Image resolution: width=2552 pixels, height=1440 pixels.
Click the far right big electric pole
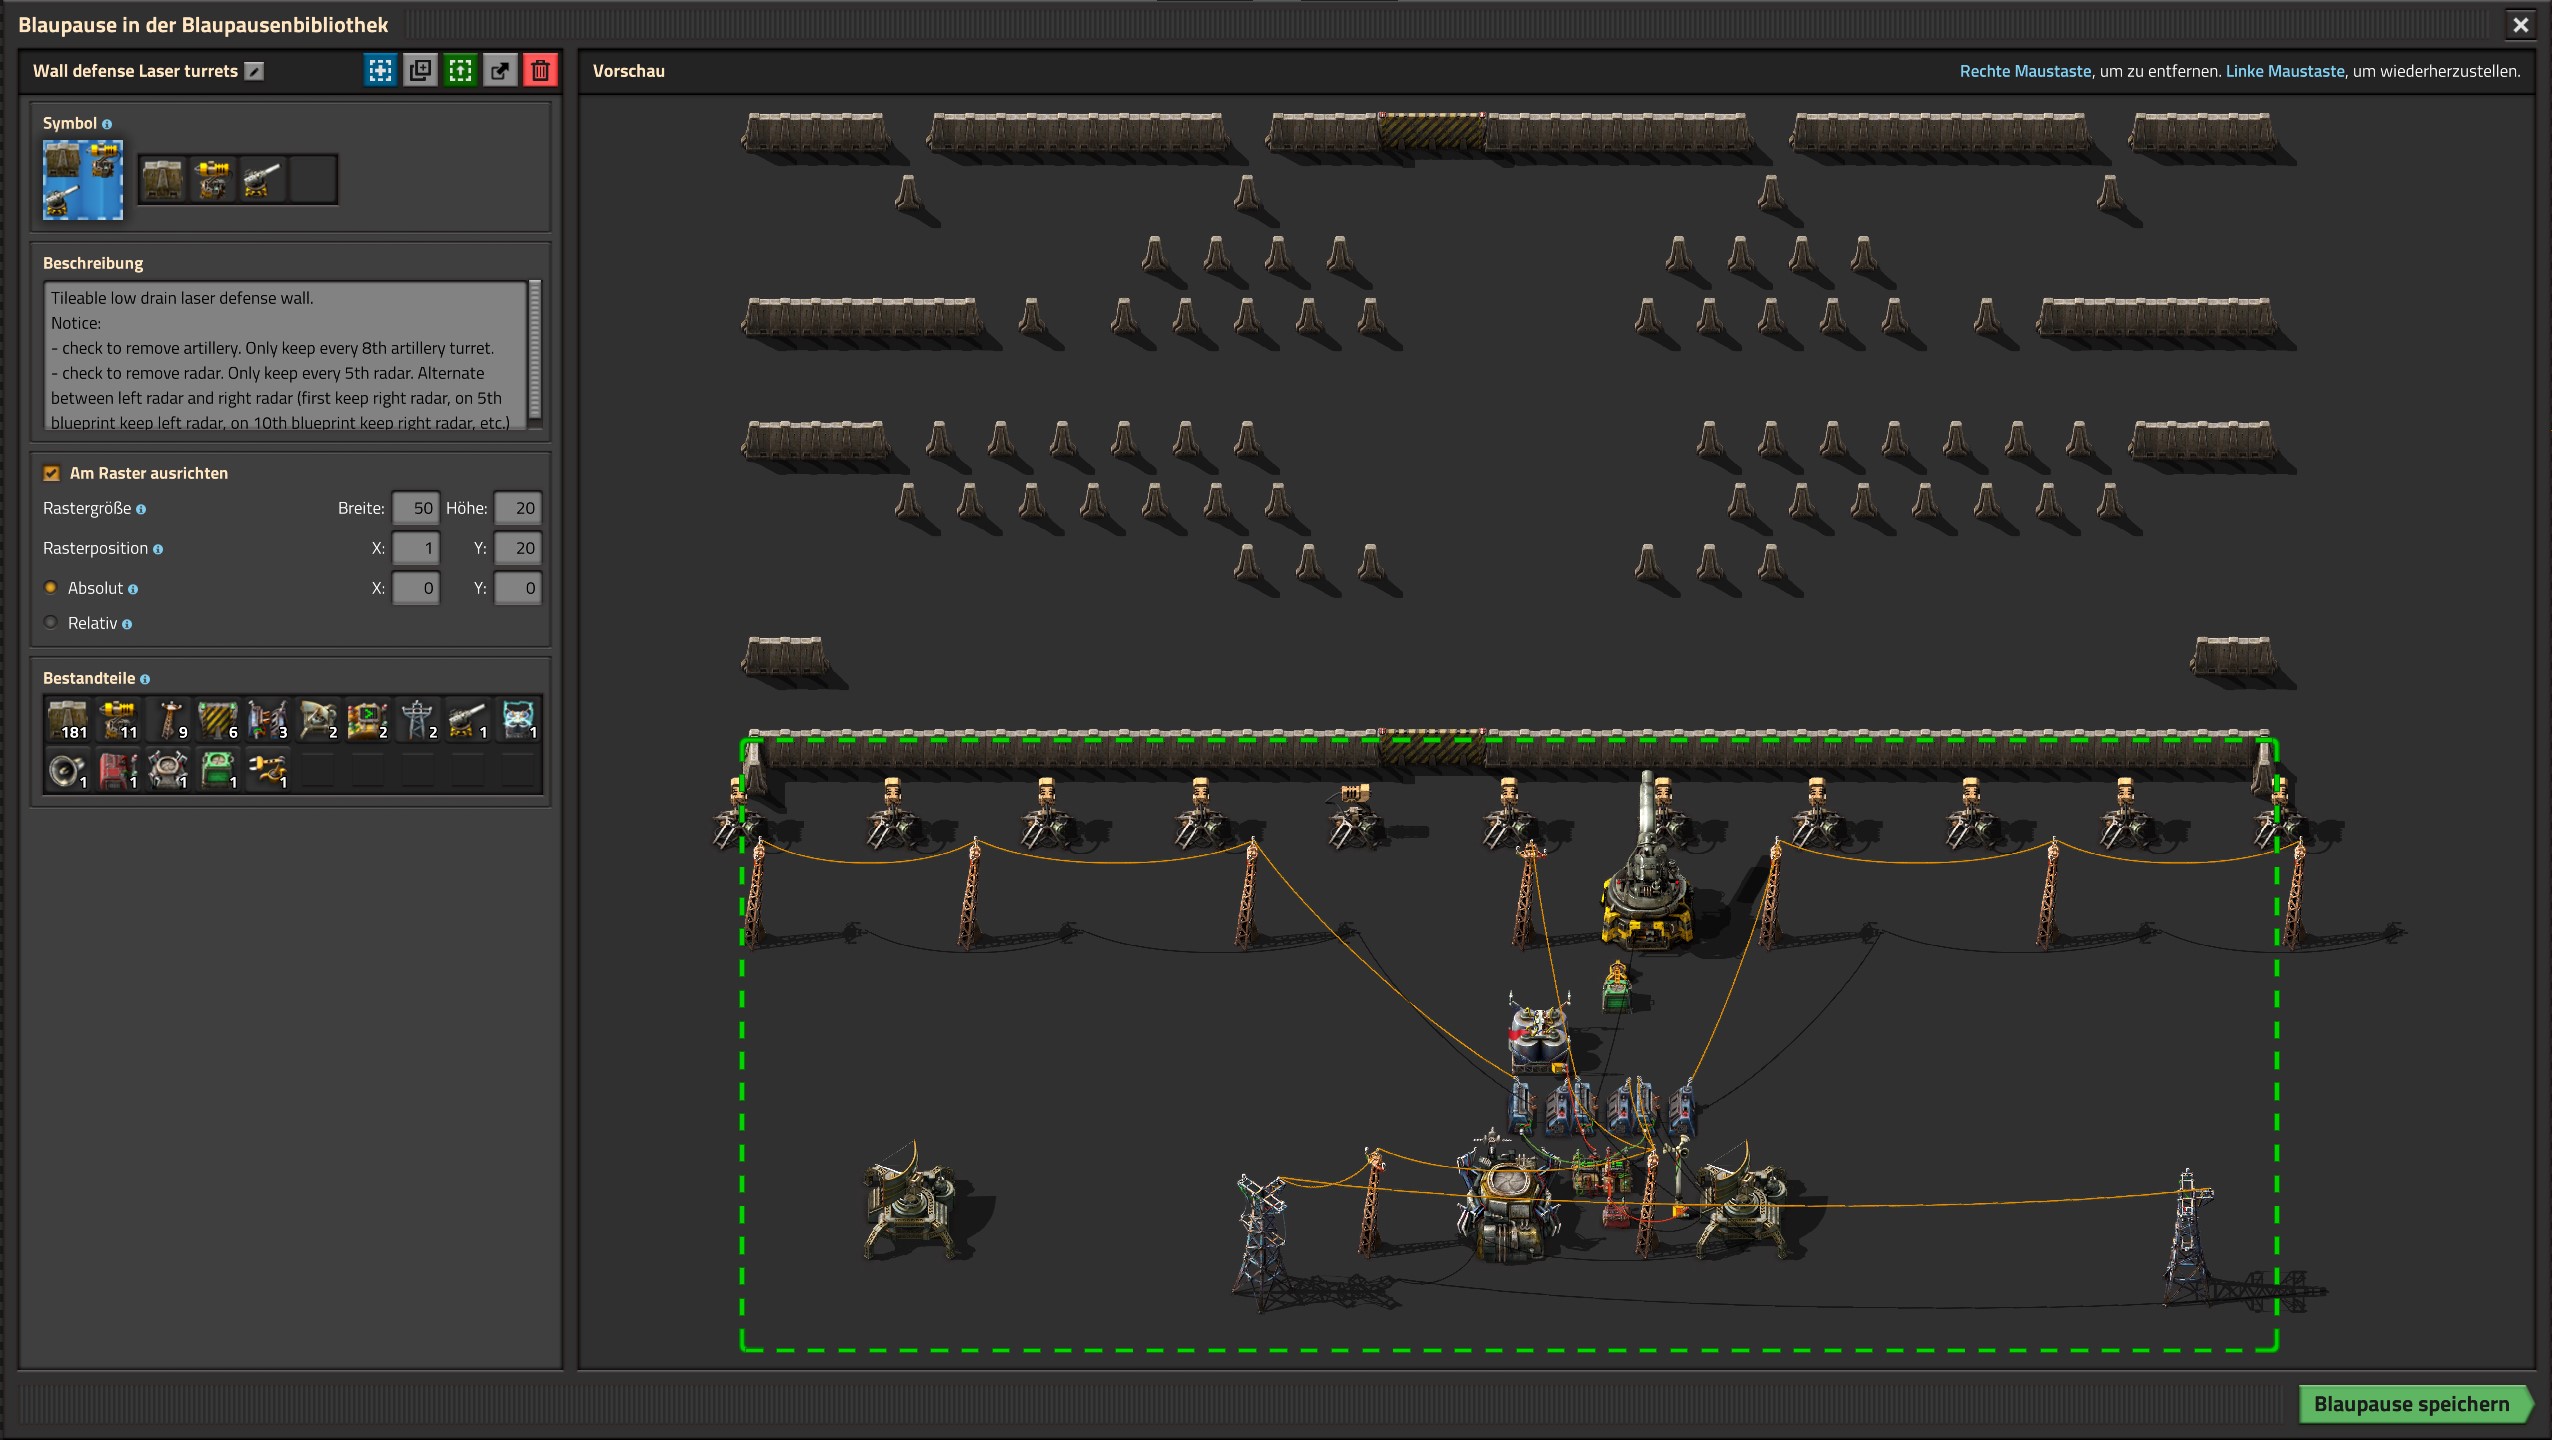(2188, 1240)
